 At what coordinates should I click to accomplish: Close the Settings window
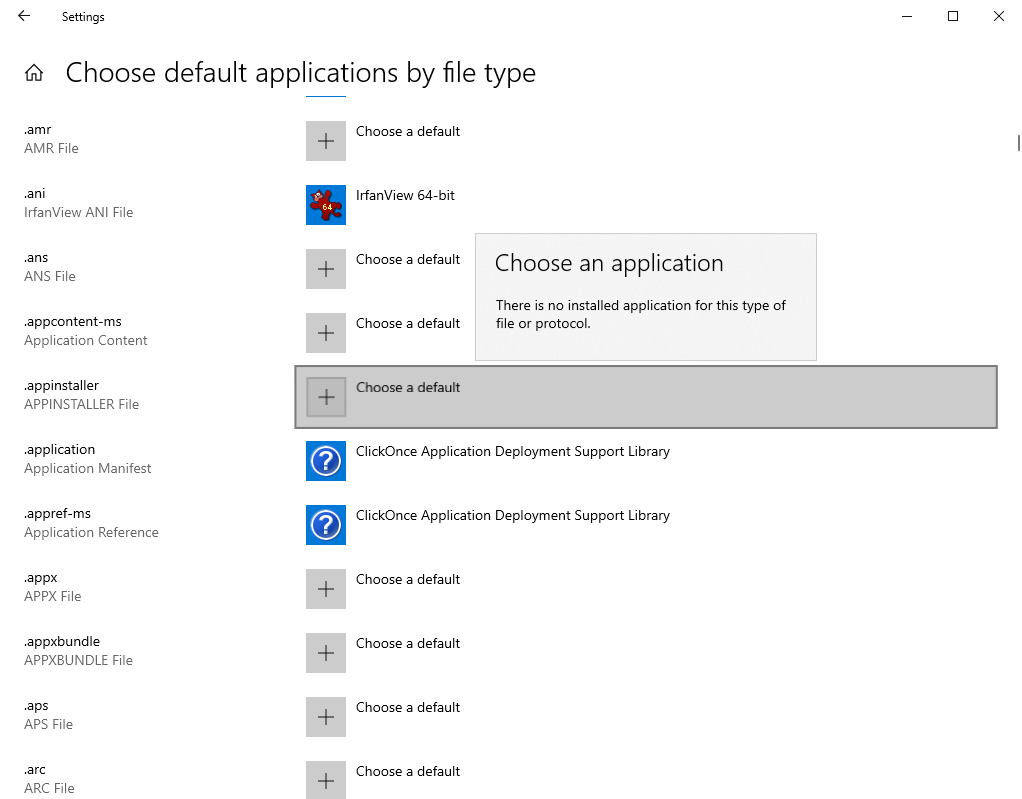point(999,16)
